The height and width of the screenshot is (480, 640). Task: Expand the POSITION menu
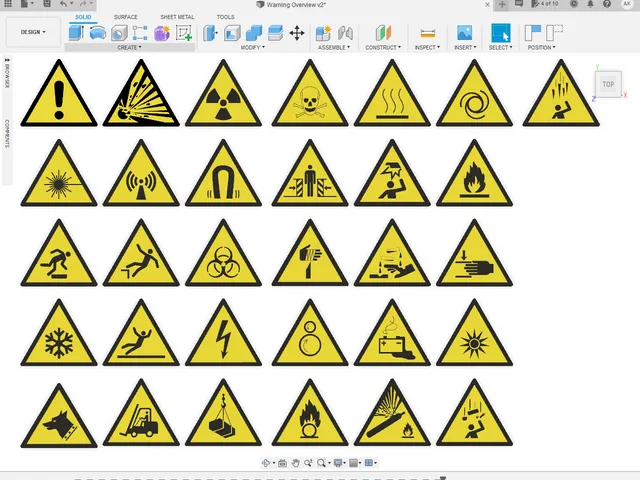click(541, 48)
